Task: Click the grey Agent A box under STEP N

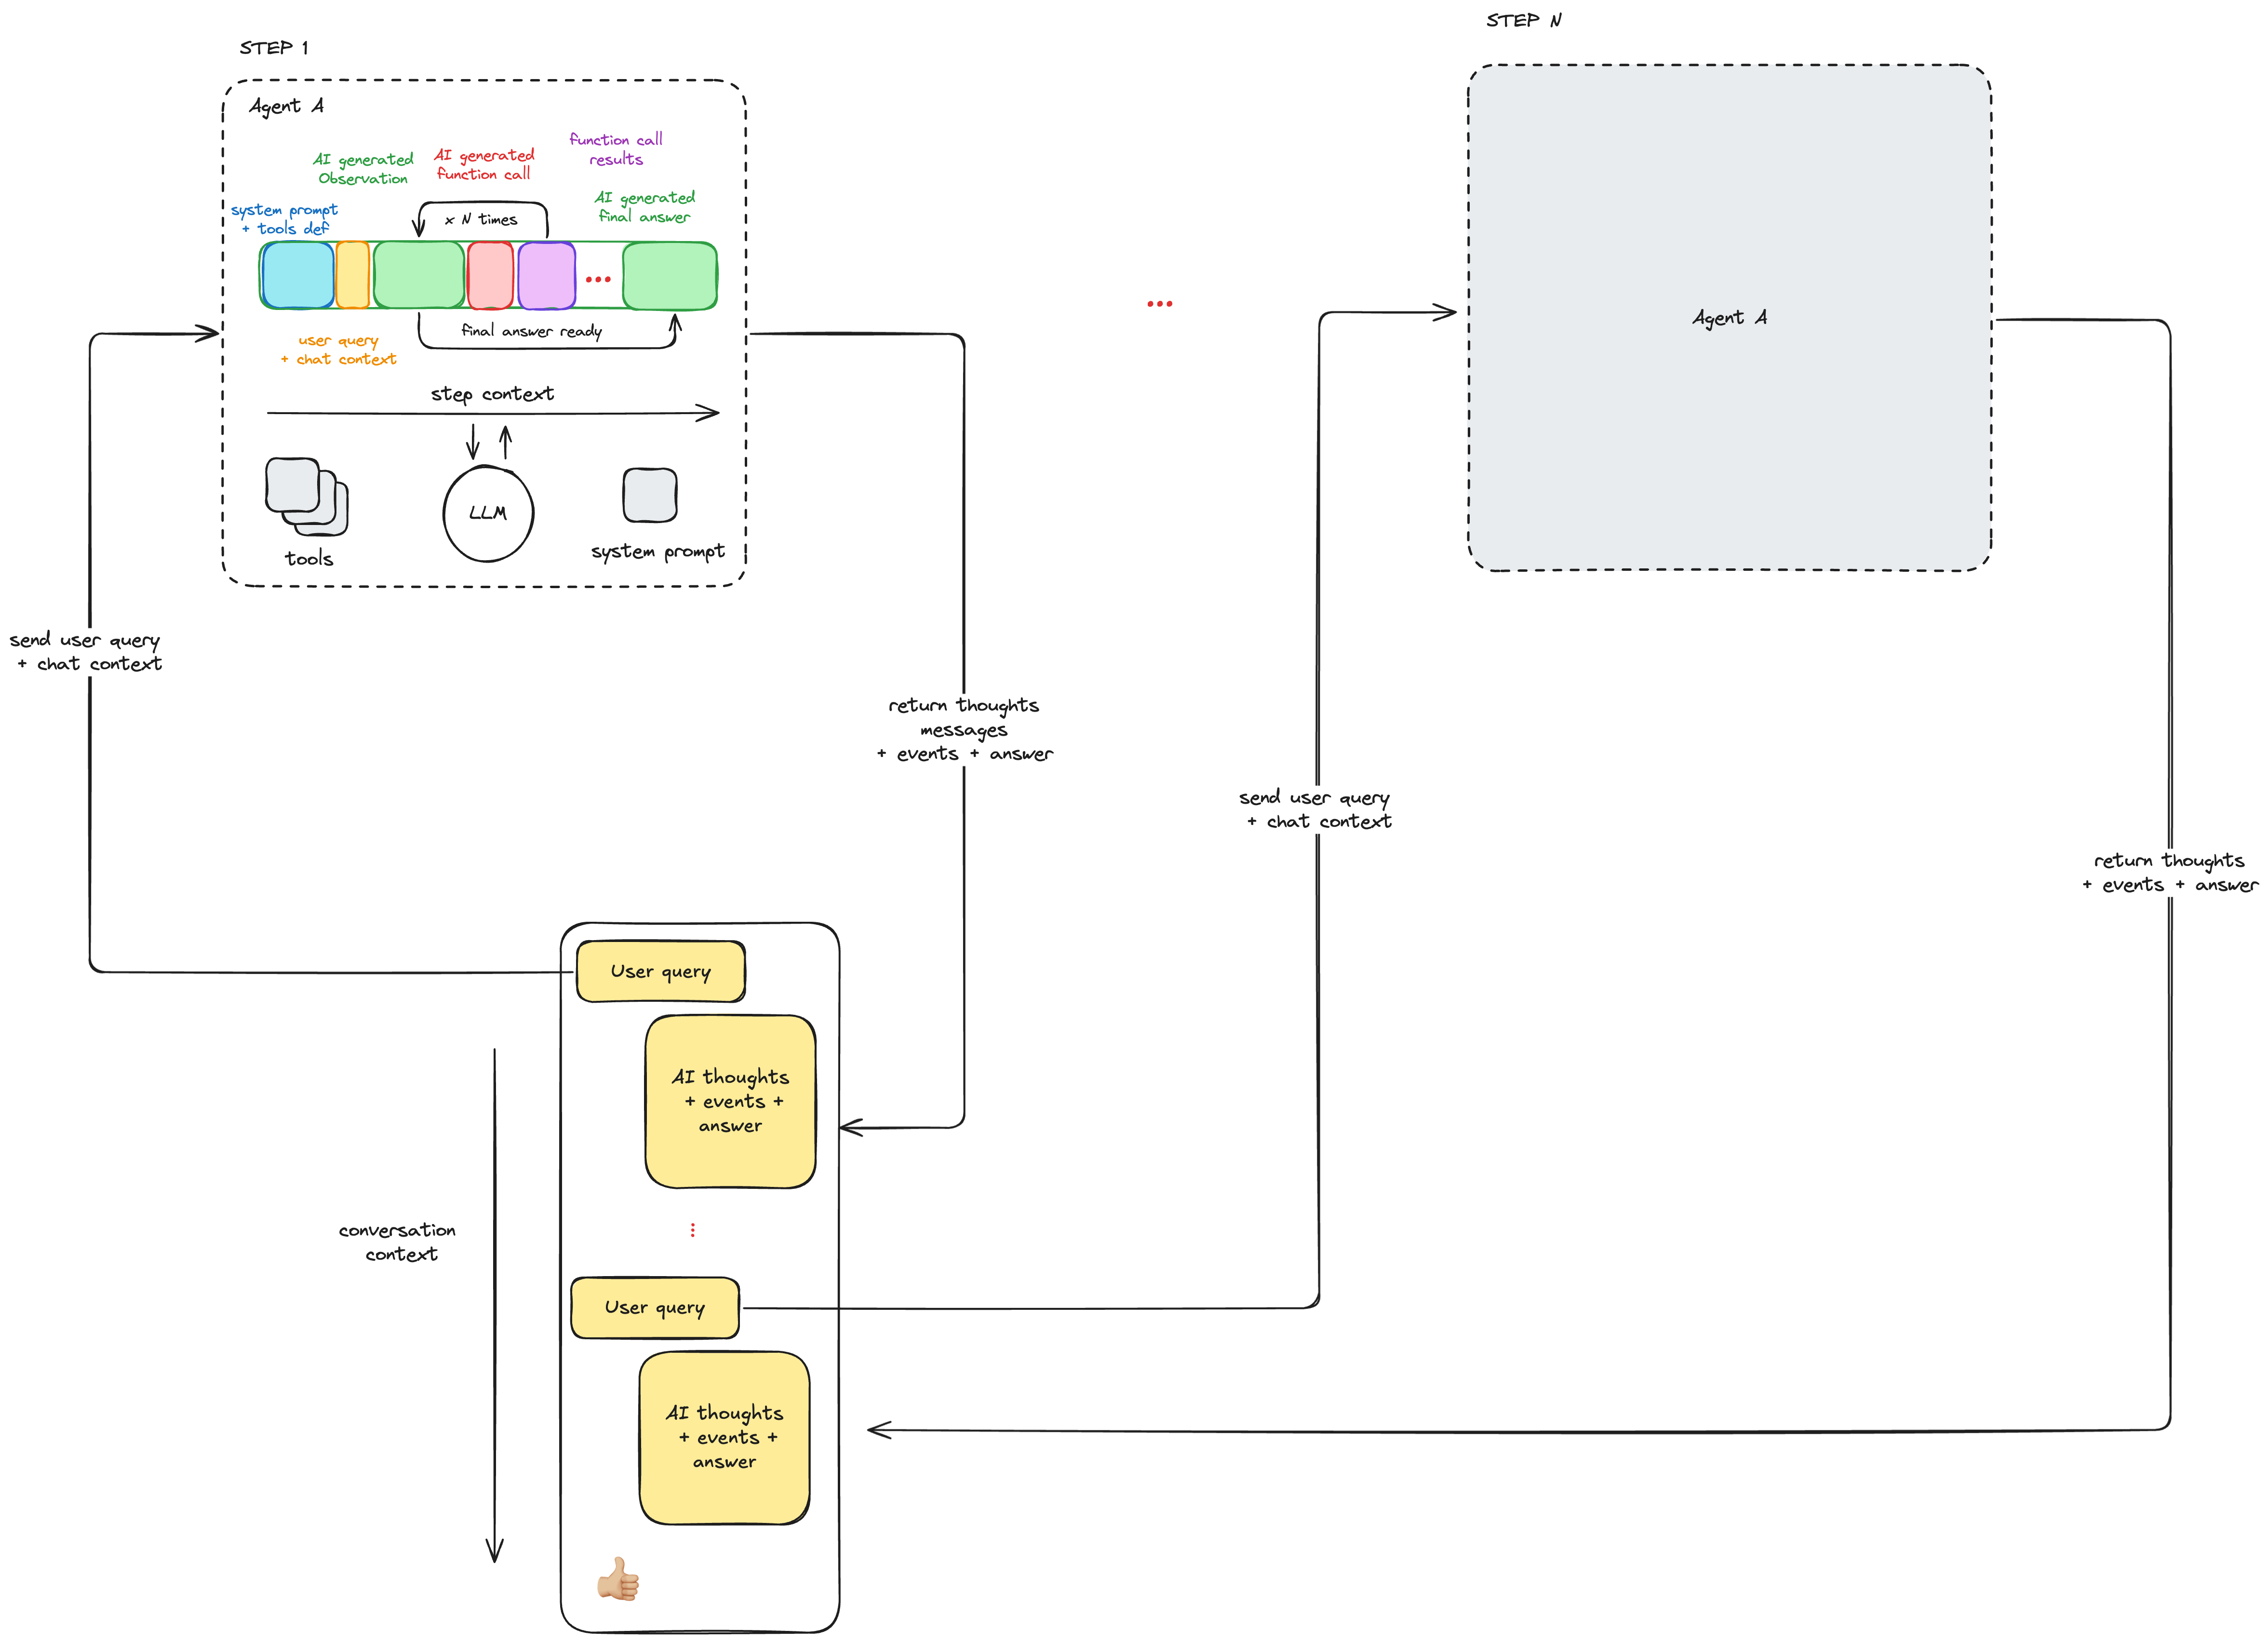Action: click(x=1729, y=318)
